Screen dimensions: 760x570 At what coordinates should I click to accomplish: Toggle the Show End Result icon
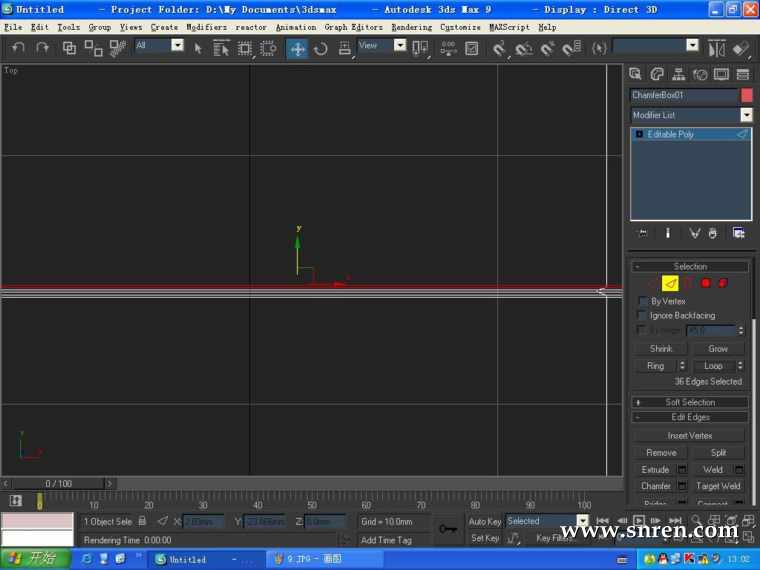[x=668, y=233]
